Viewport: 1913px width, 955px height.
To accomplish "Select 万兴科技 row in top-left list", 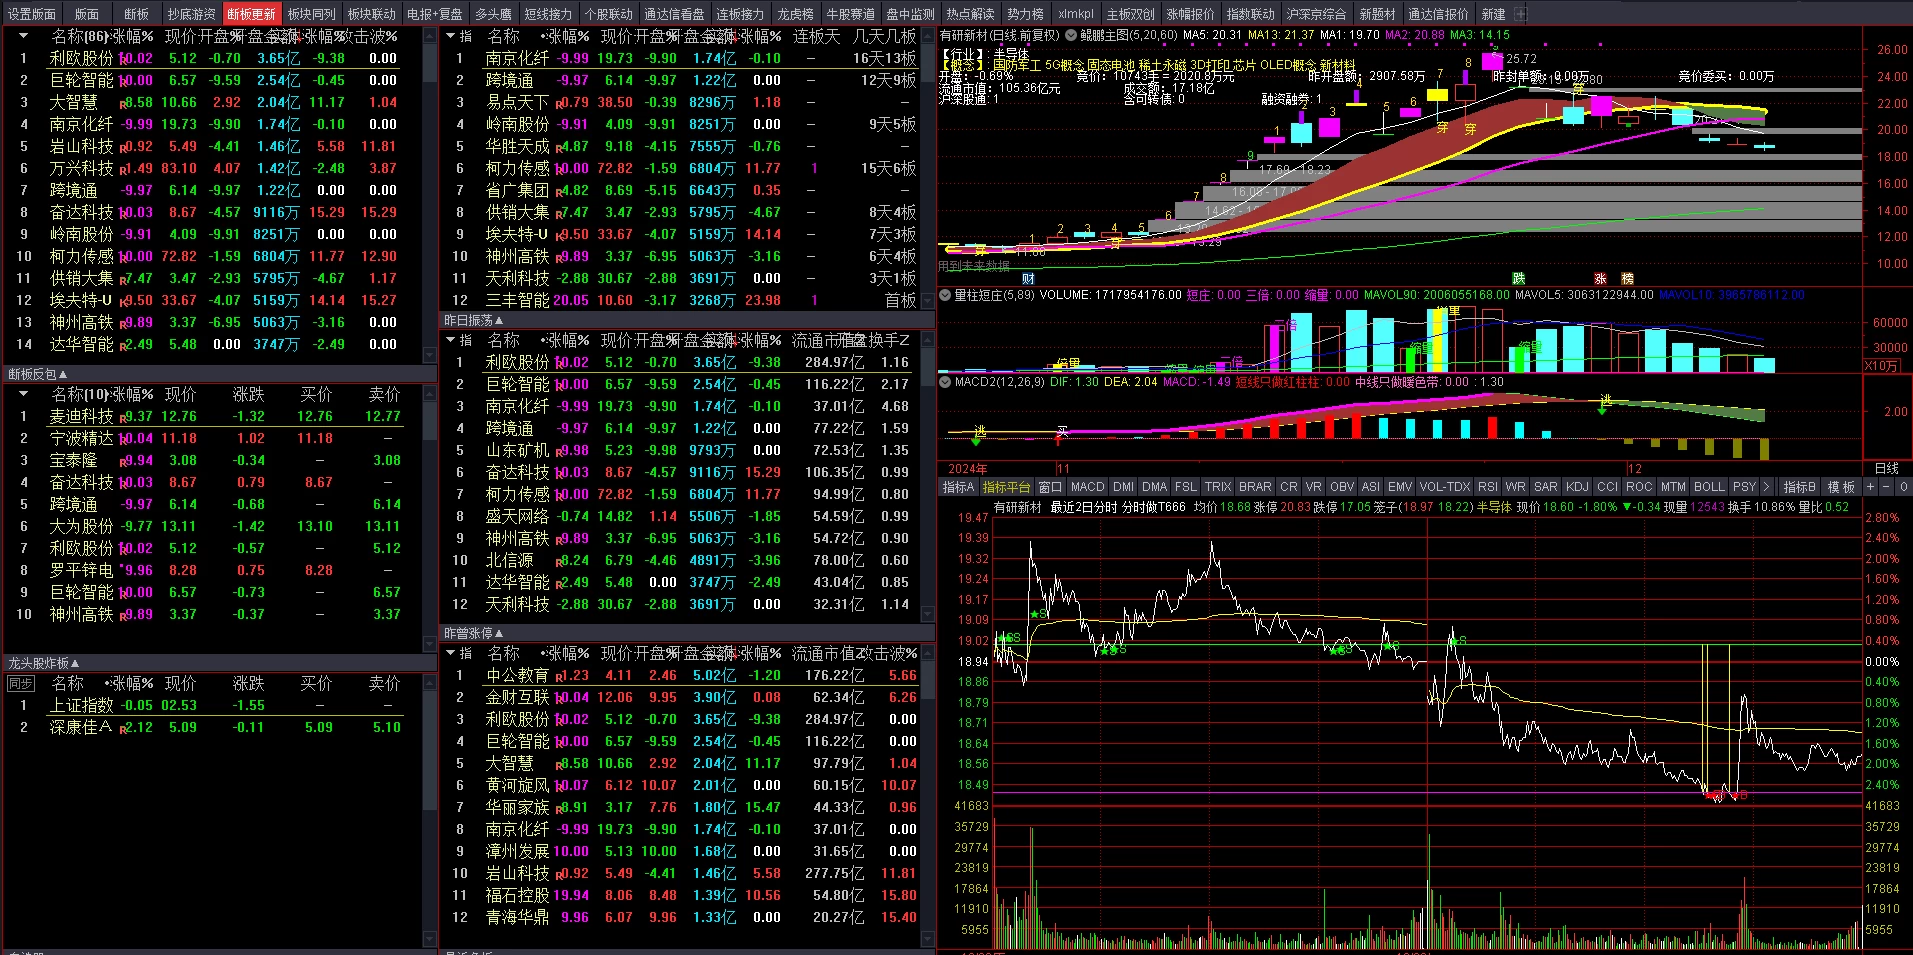I will click(211, 168).
